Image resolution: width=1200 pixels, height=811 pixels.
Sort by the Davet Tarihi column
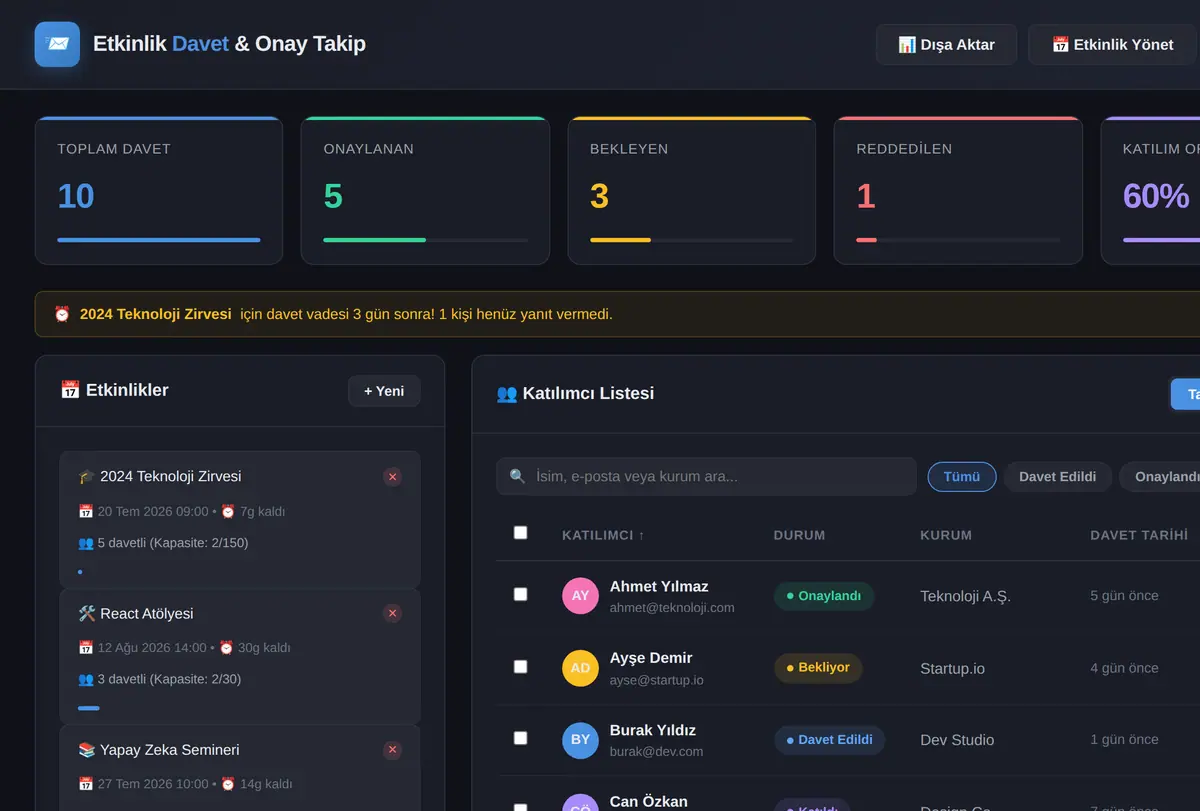point(1139,535)
